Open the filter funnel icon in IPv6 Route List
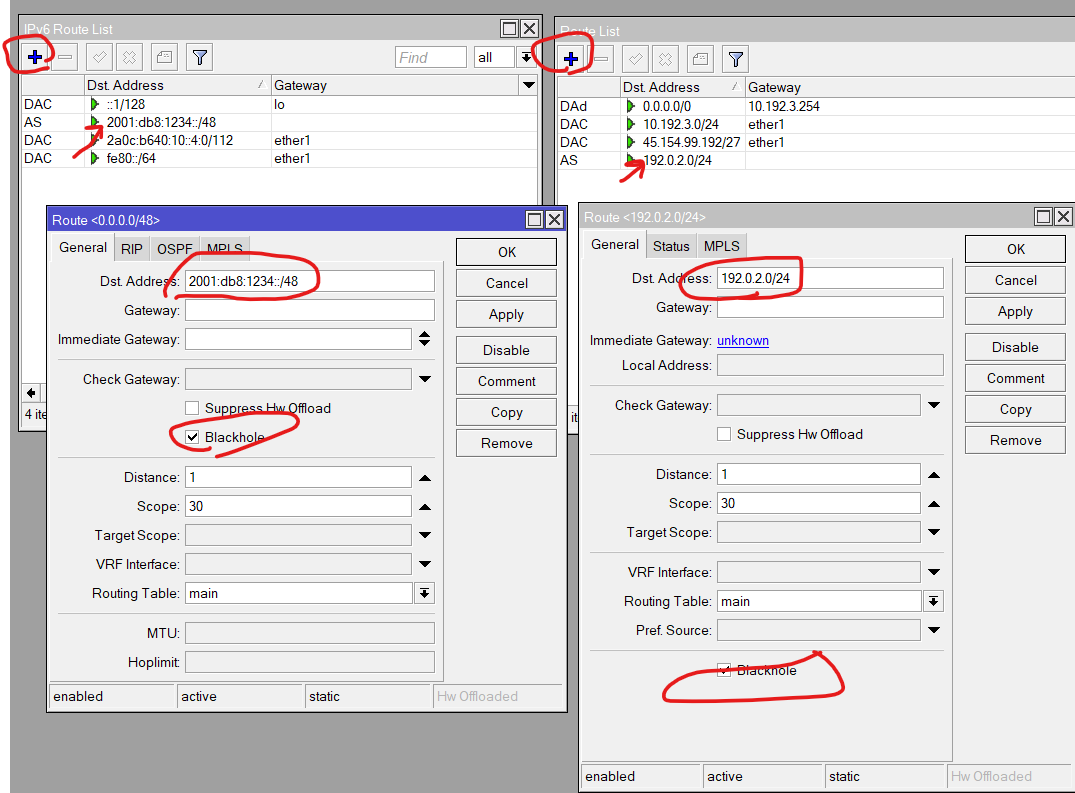The image size is (1075, 793). click(198, 57)
